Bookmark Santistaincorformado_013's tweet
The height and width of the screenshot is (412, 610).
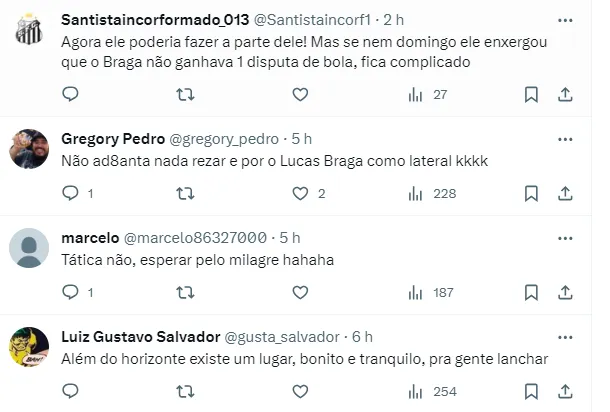point(531,94)
